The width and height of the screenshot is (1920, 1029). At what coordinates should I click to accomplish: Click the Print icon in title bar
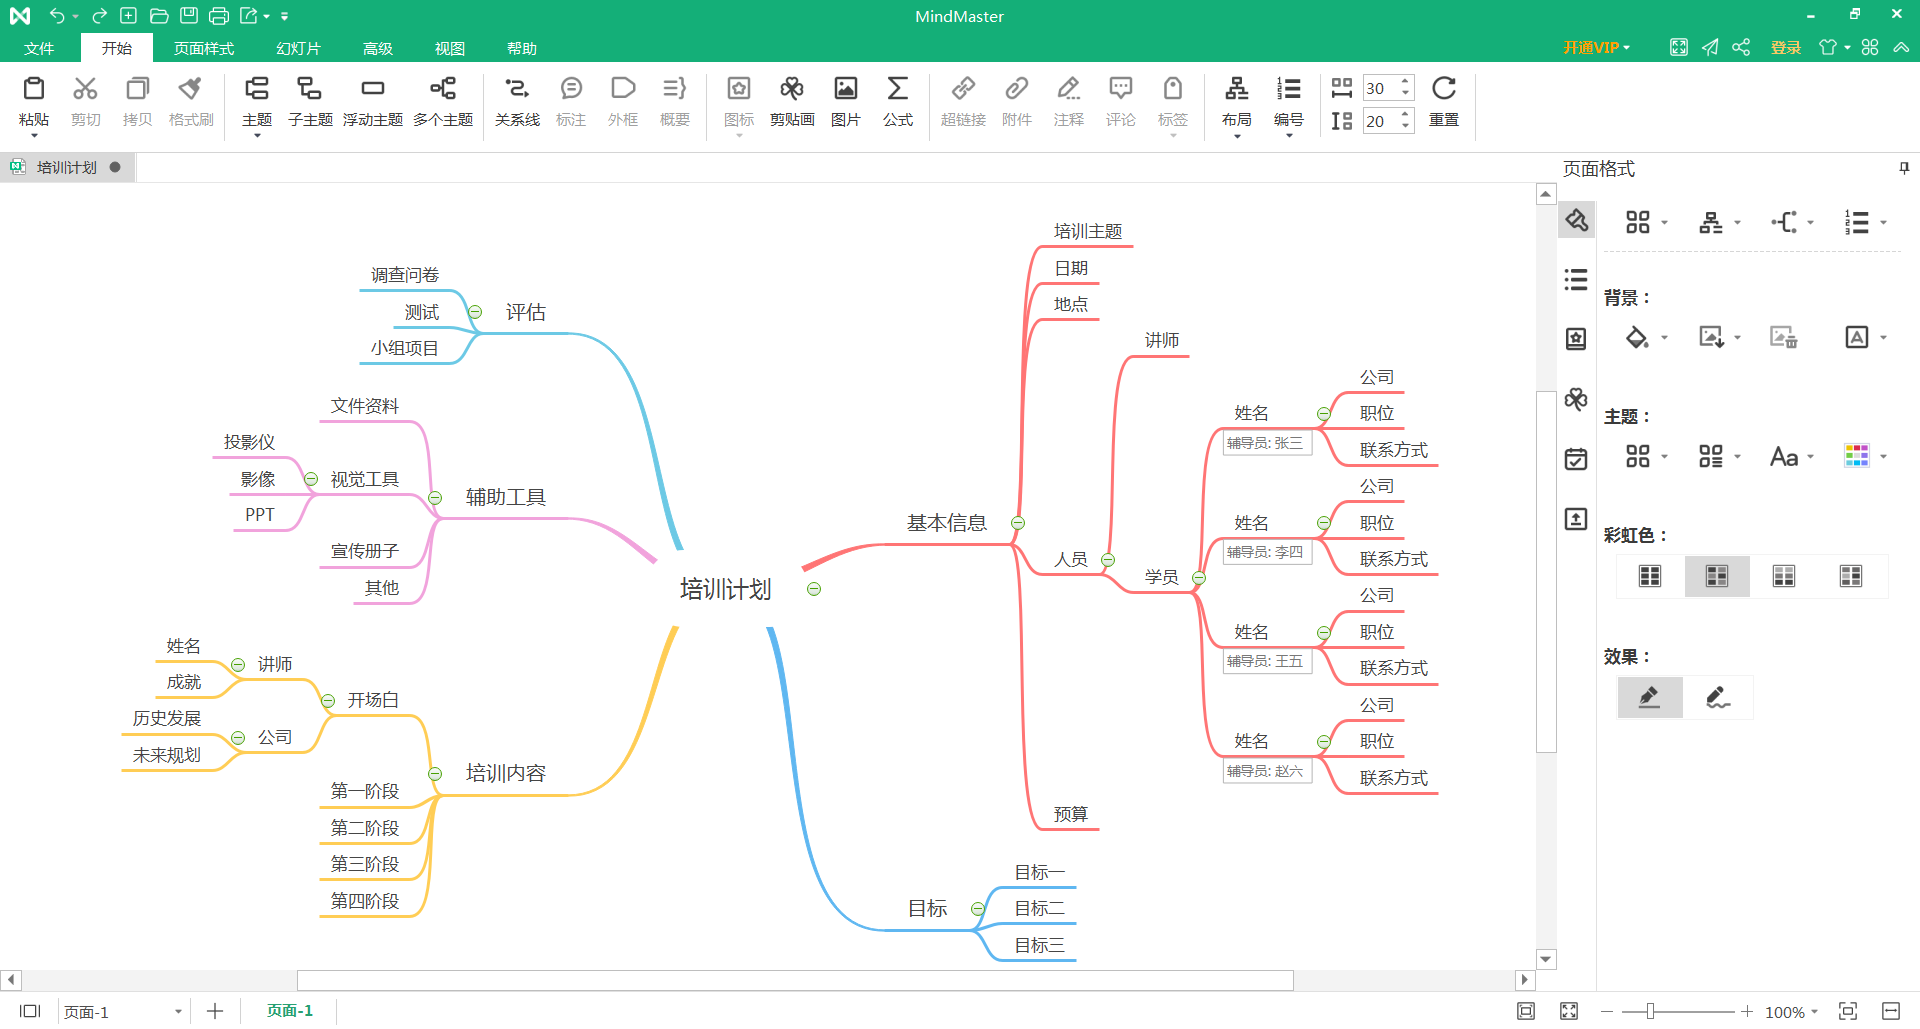click(x=219, y=16)
